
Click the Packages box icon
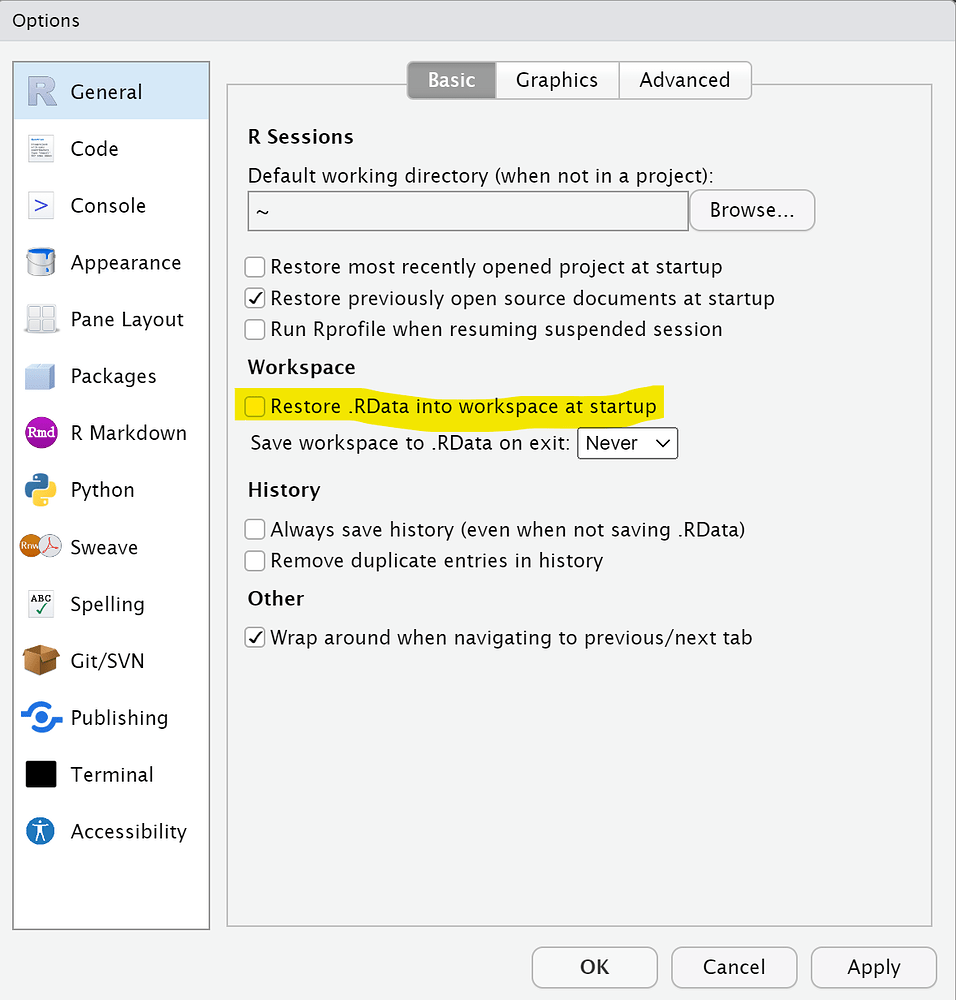(x=41, y=377)
